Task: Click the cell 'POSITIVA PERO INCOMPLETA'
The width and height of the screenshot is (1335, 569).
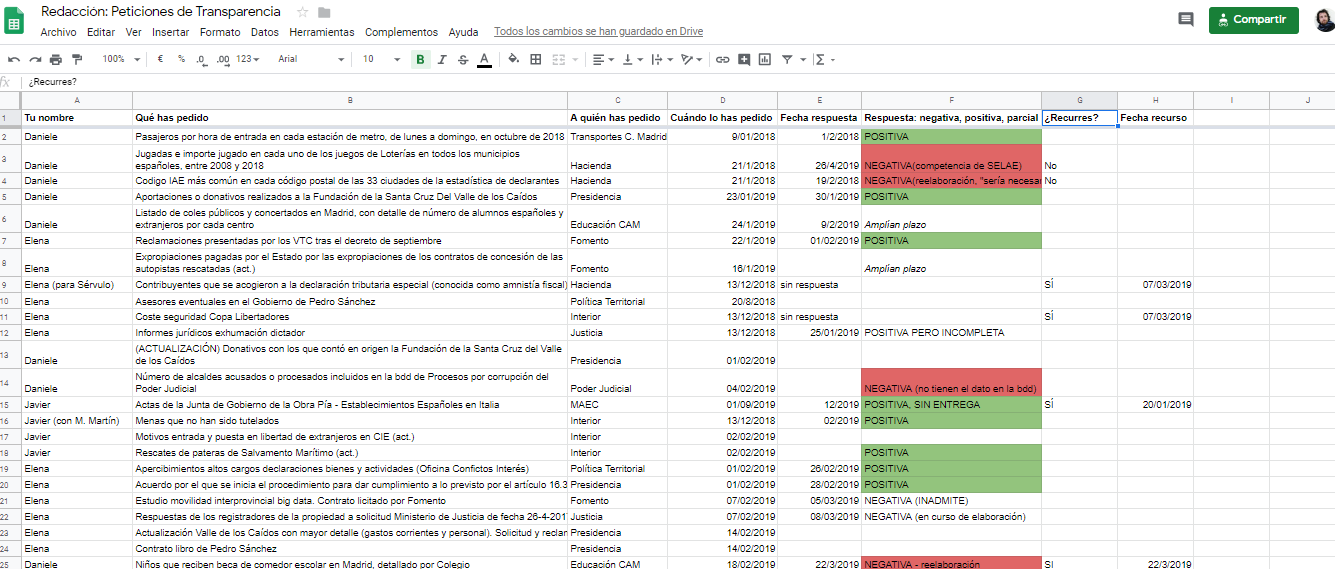Action: (x=951, y=333)
